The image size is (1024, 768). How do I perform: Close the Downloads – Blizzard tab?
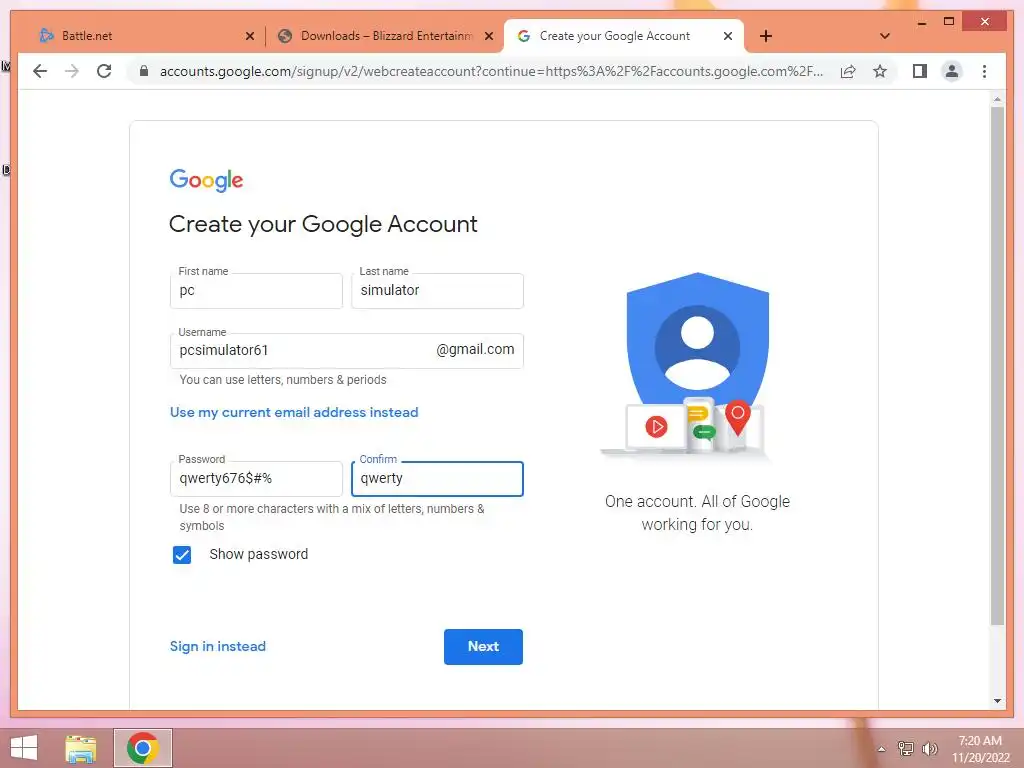(488, 36)
